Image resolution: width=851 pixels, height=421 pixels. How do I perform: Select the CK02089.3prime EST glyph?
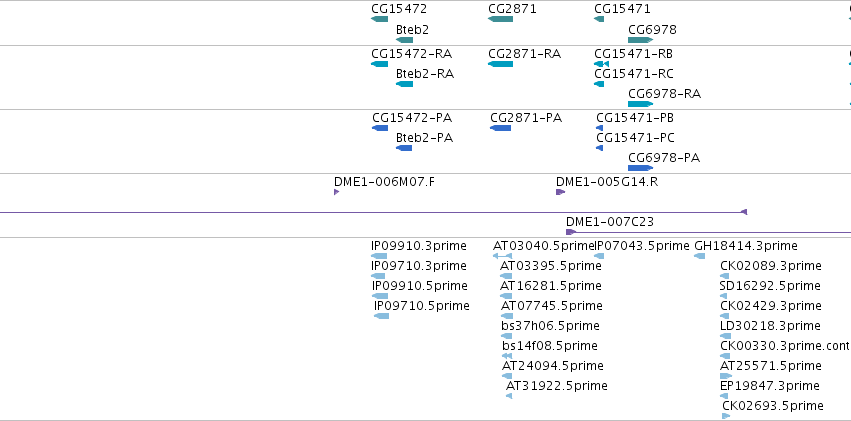tap(725, 276)
